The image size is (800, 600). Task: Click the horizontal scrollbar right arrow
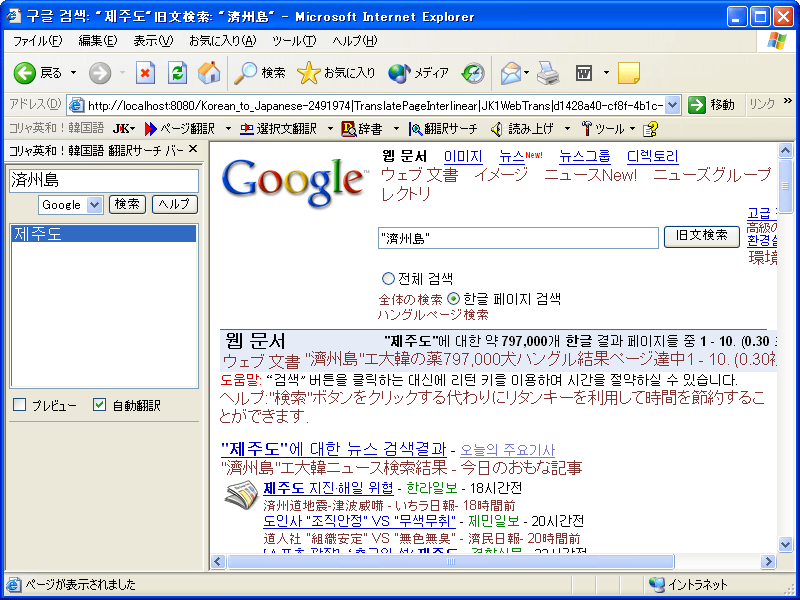coord(768,562)
